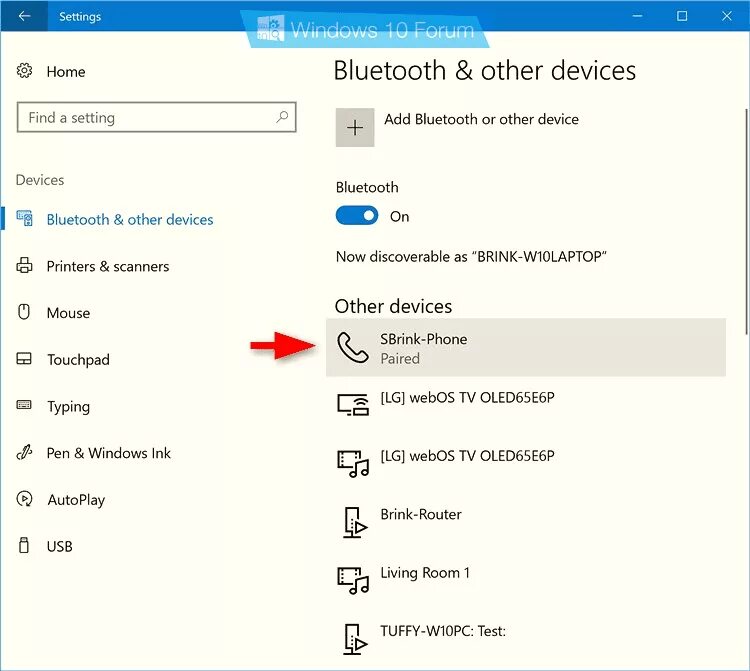This screenshot has height=671, width=750.
Task: Click the Mouse sidebar icon
Action: [24, 312]
